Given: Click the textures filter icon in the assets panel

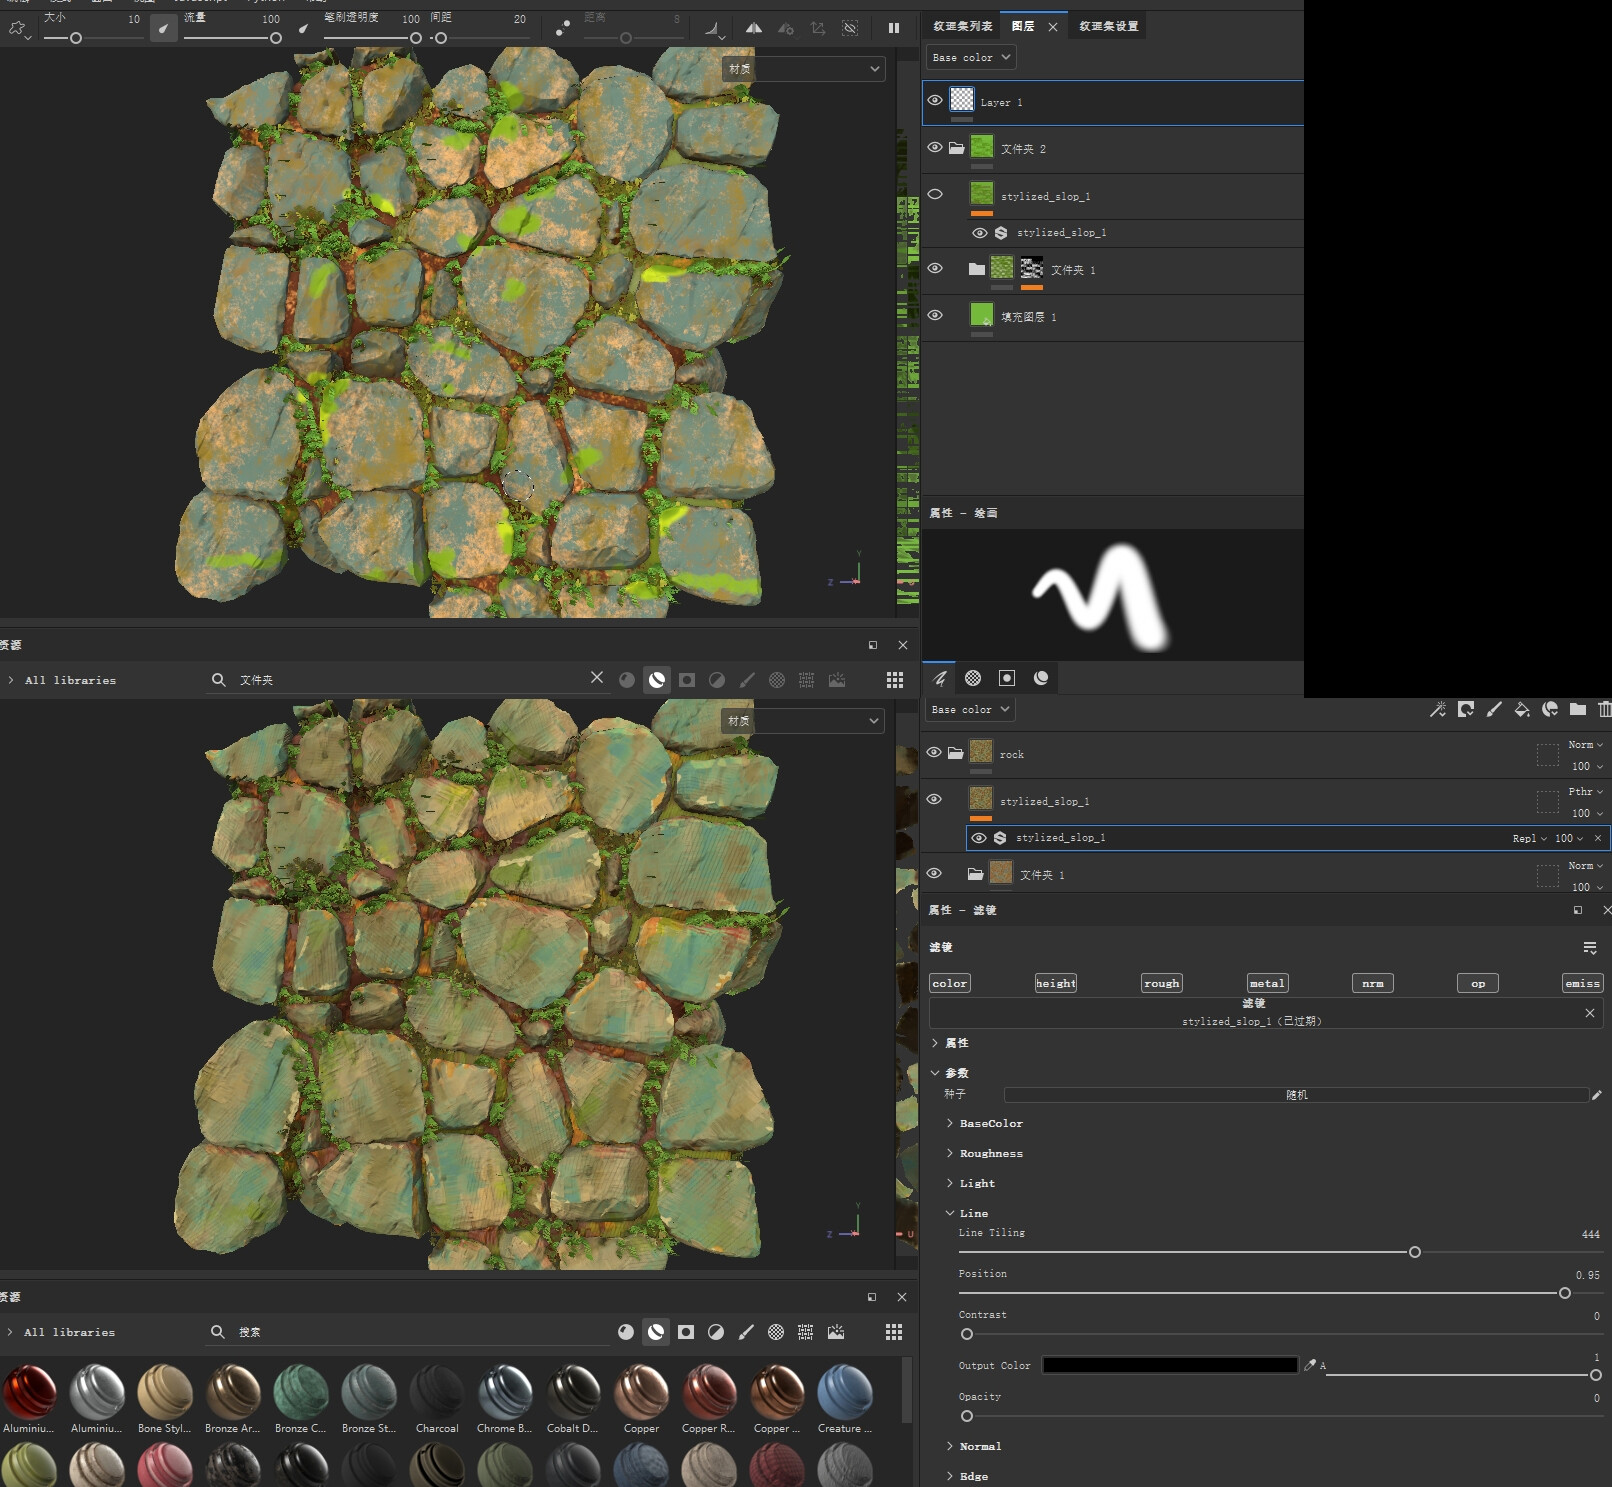Looking at the screenshot, I should (779, 679).
